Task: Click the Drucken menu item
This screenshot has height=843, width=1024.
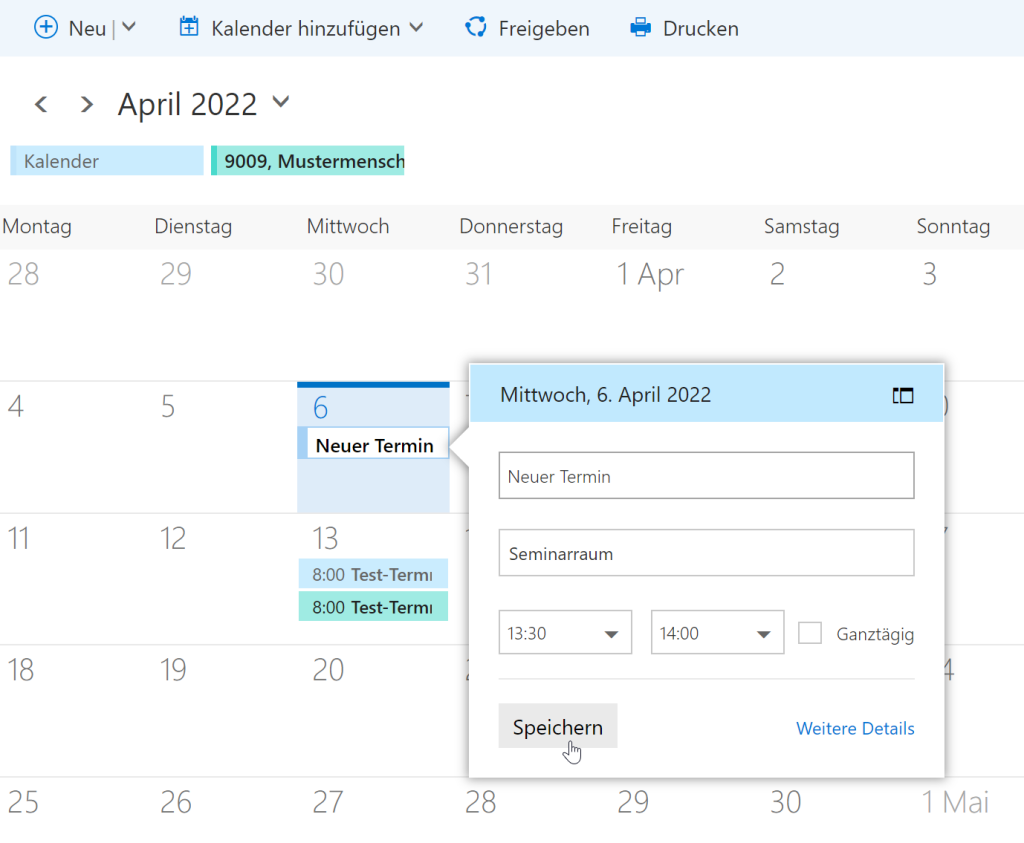Action: pos(700,28)
